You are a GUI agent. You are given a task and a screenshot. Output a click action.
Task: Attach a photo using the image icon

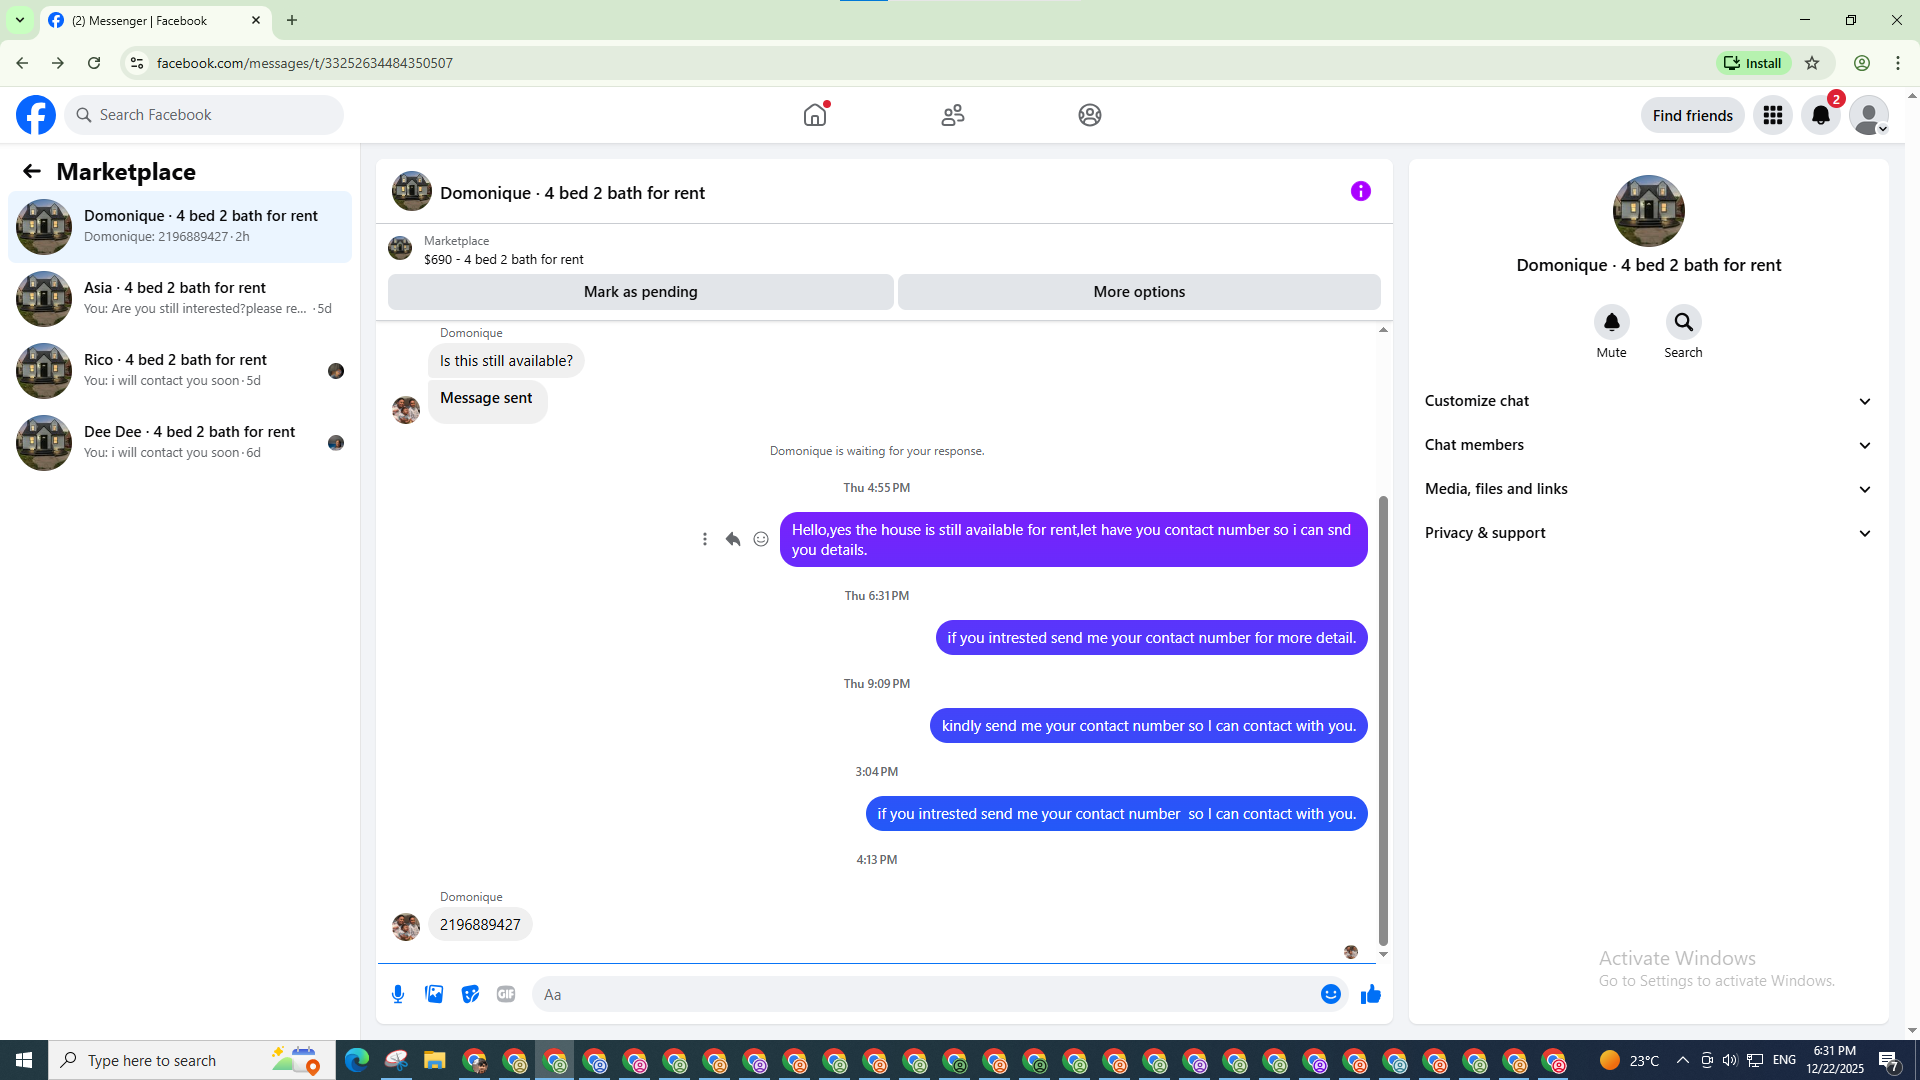(434, 994)
